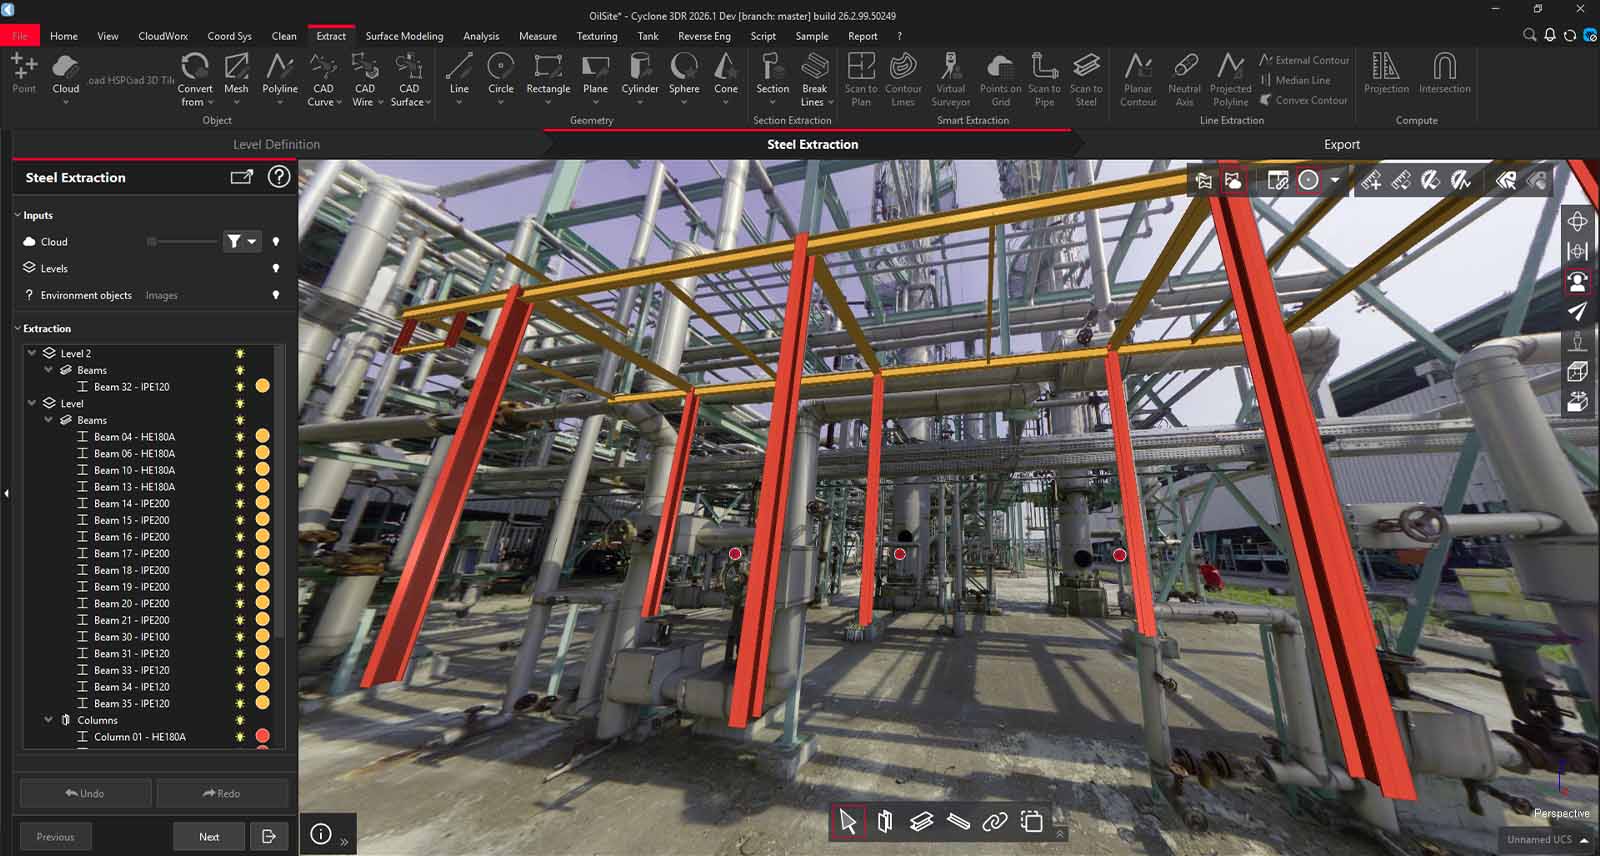Click the color swatch for Beam 13 - HE180A

click(x=262, y=487)
